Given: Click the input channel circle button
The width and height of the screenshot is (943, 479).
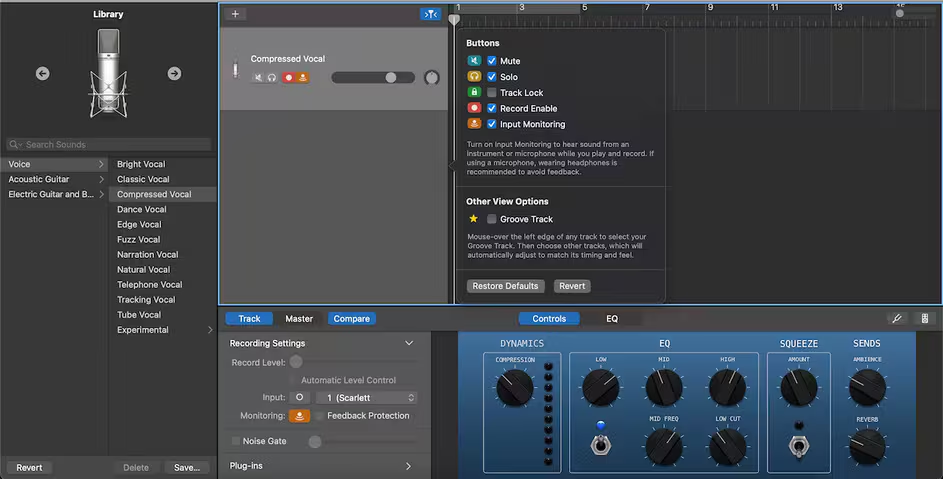Looking at the screenshot, I should (299, 397).
